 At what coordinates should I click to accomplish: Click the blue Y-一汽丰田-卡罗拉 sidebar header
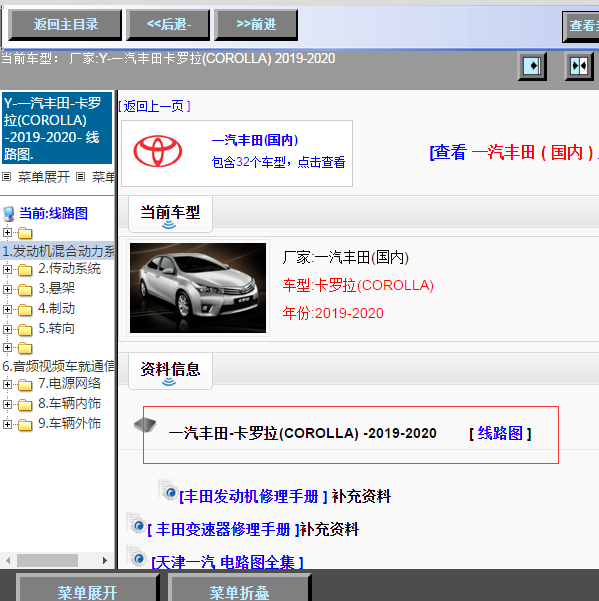(x=57, y=128)
